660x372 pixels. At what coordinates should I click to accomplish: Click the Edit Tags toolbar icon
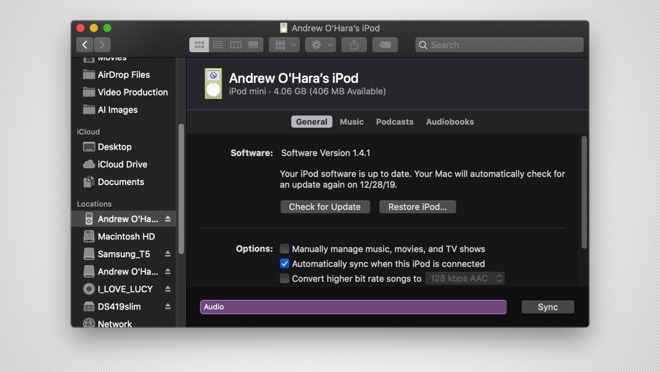click(x=385, y=45)
